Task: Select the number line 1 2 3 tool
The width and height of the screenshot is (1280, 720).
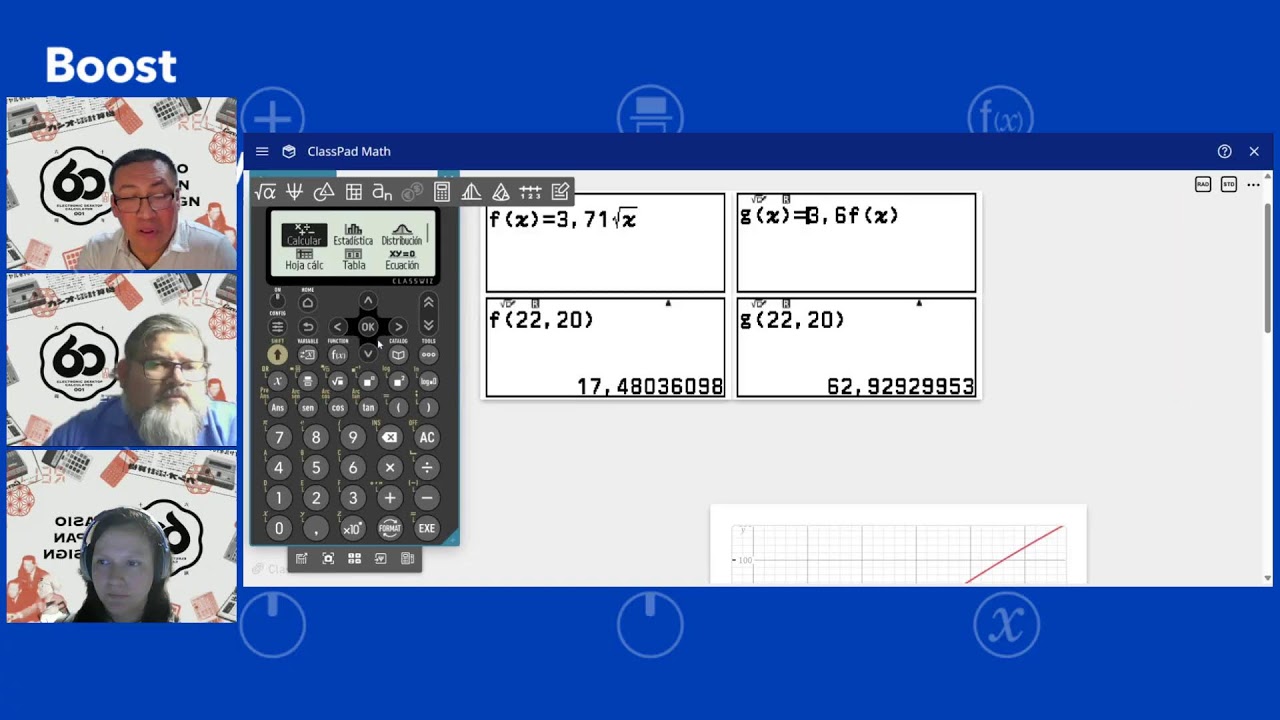Action: point(530,192)
